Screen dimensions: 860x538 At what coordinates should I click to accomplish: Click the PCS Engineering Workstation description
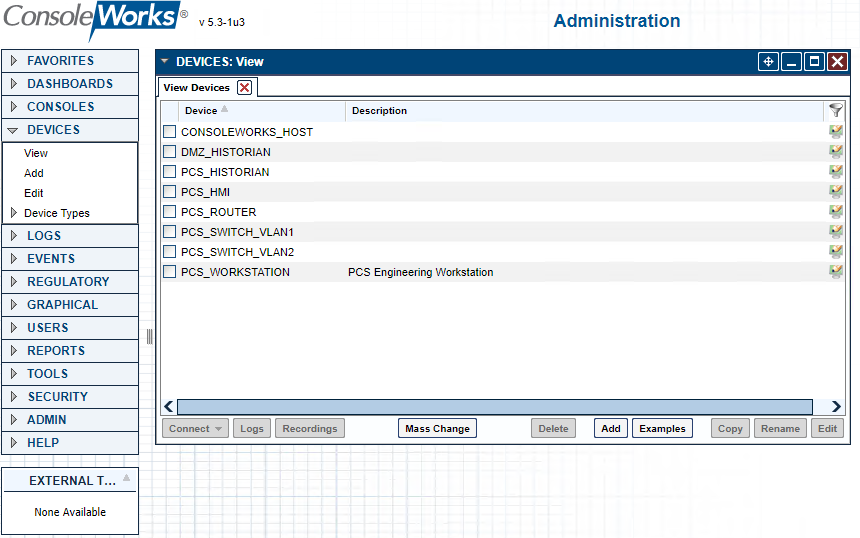point(421,272)
